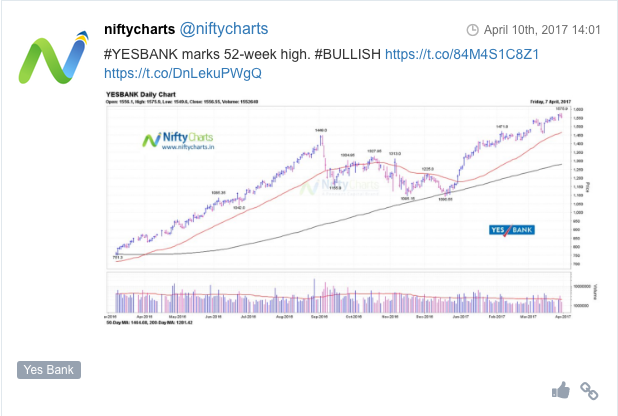Click the YESBANK Daily Chart title
The height and width of the screenshot is (416, 618).
click(141, 94)
